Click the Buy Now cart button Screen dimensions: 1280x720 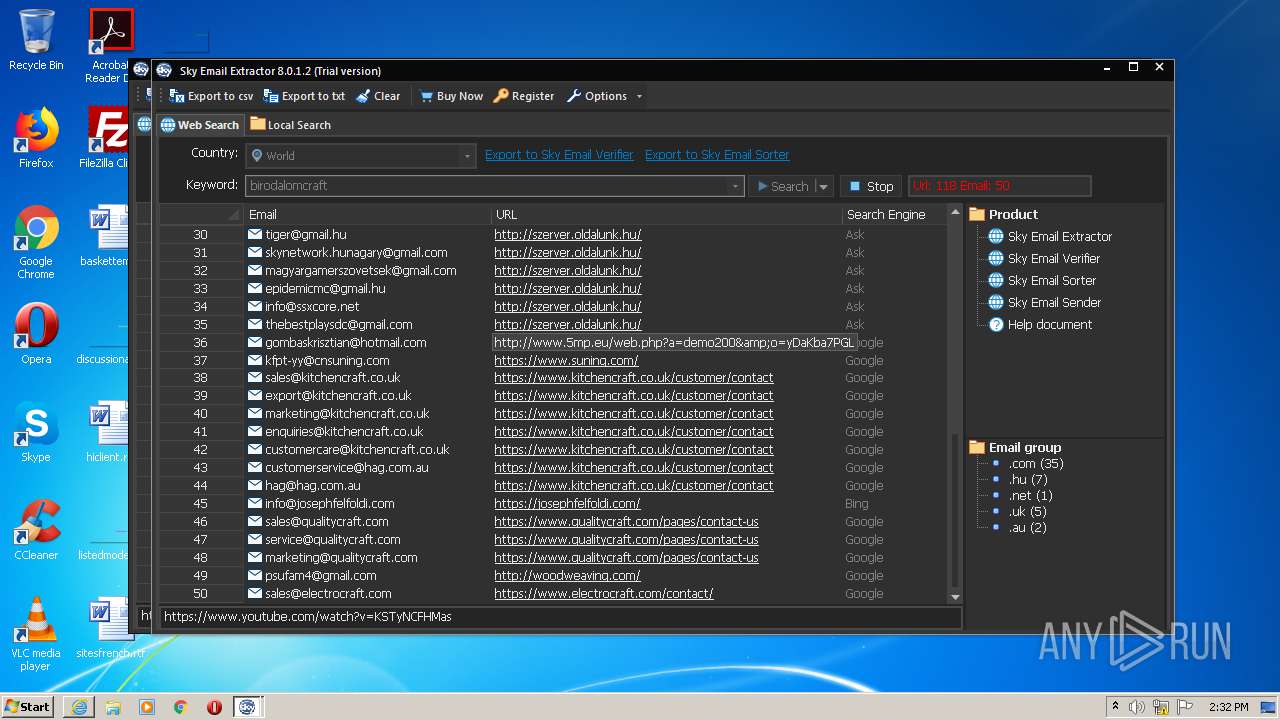[451, 96]
